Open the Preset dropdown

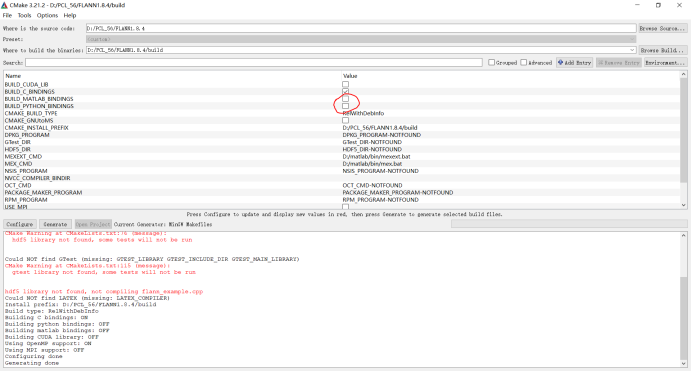coord(361,39)
